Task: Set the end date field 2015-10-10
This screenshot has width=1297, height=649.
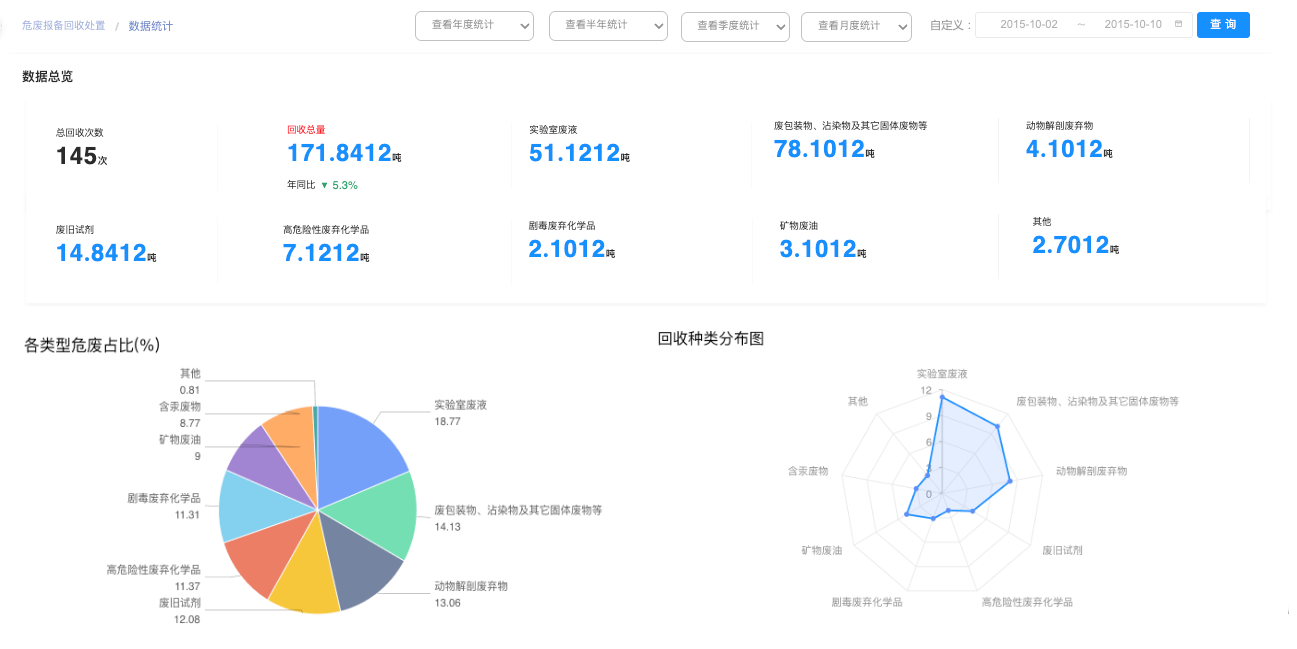Action: [x=1132, y=24]
